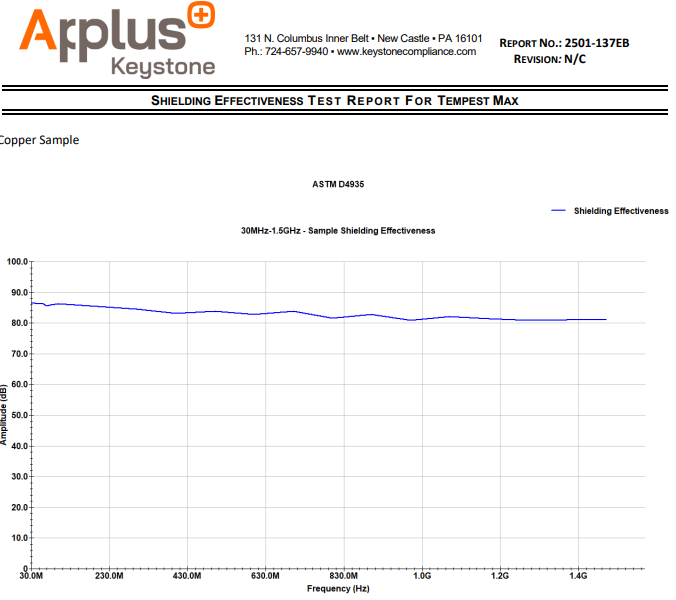
Task: Select the Copper Sample label
Action: pyautogui.click(x=39, y=140)
